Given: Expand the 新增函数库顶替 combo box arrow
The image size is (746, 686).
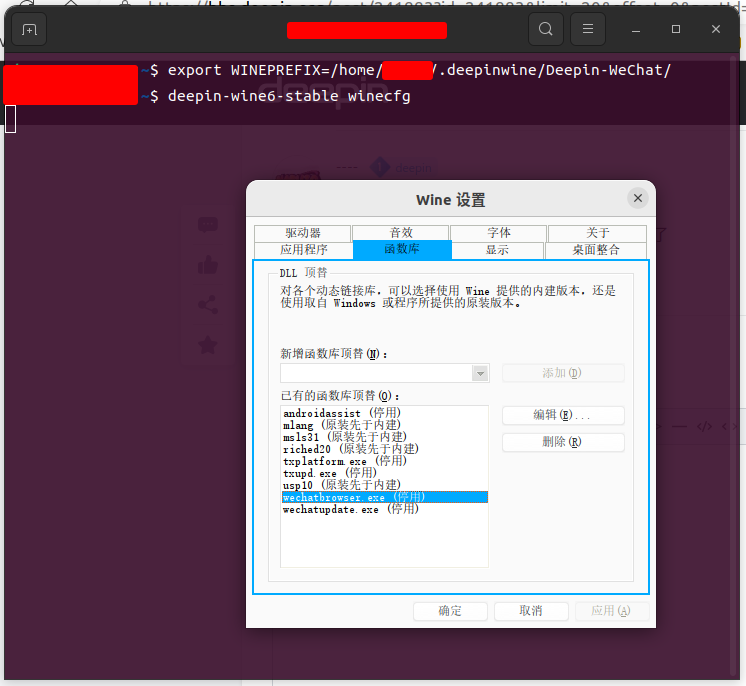Looking at the screenshot, I should pos(481,373).
